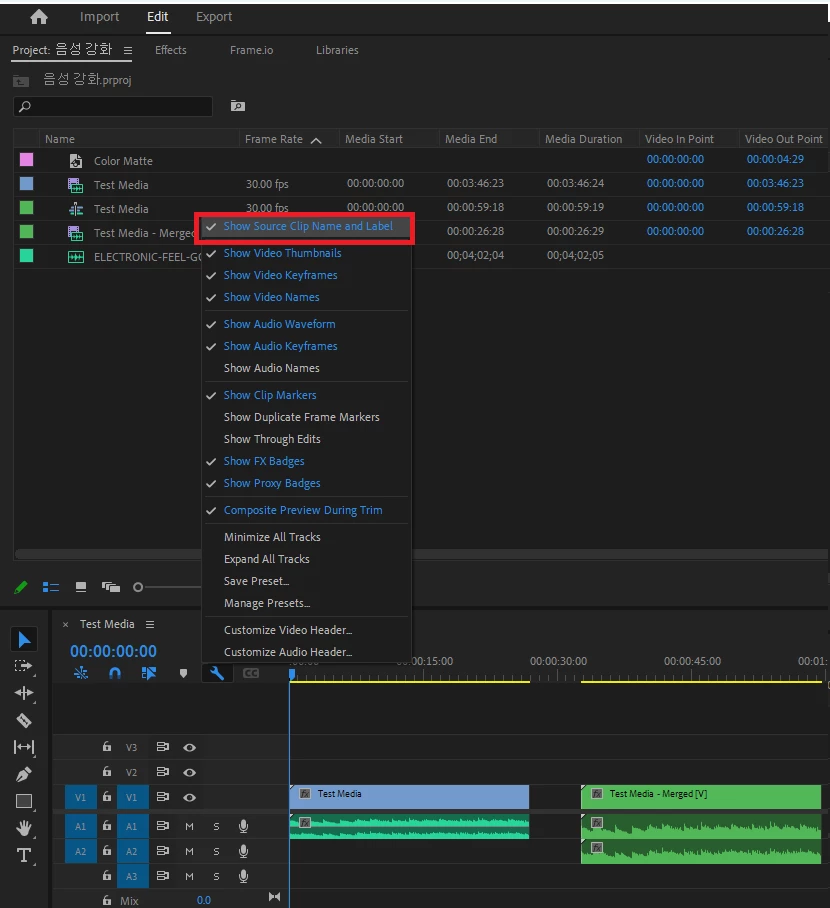This screenshot has width=830, height=908.
Task: Toggle sync lock on track V3
Action: (x=163, y=747)
